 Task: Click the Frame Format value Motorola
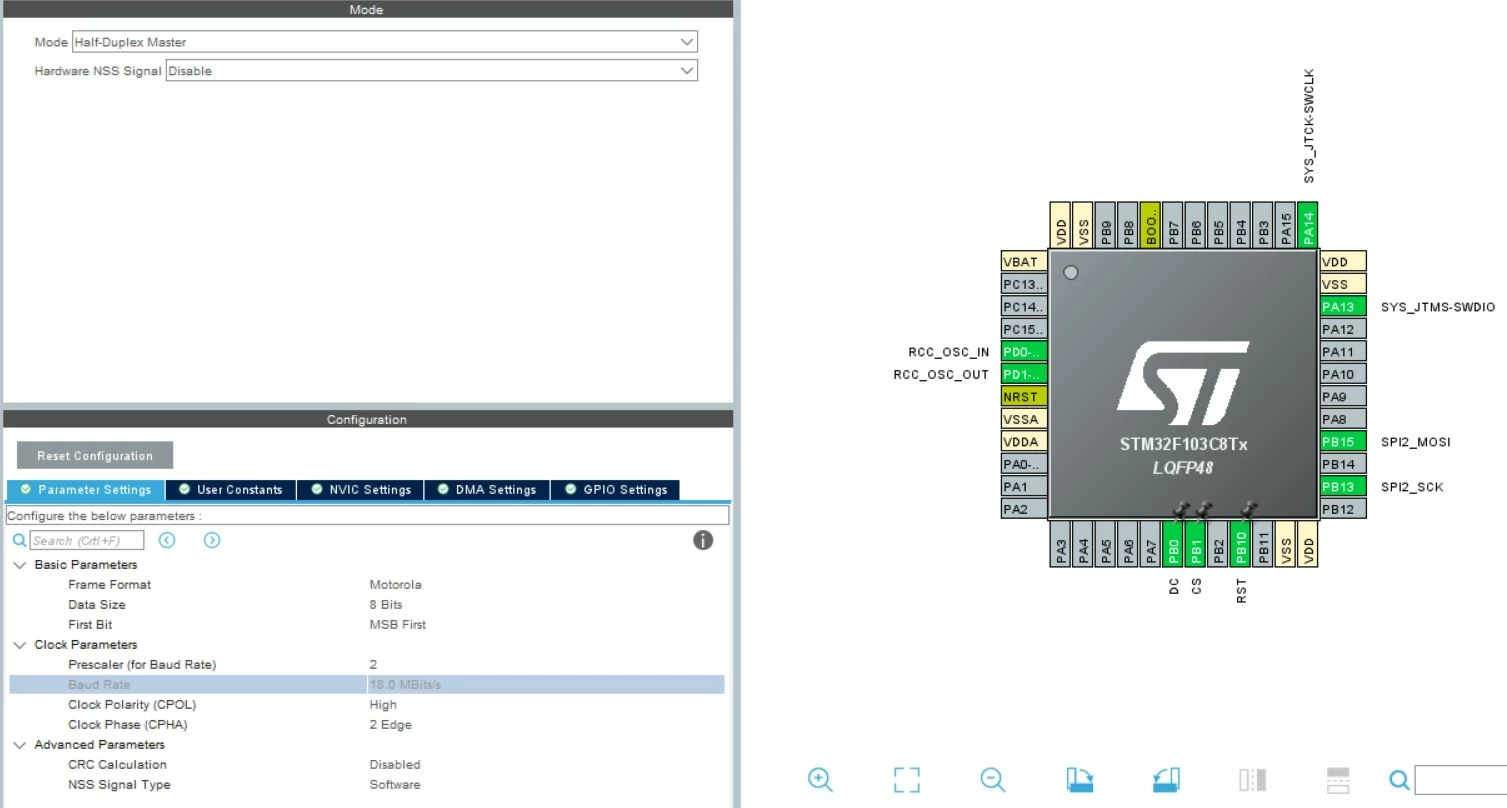coord(395,585)
